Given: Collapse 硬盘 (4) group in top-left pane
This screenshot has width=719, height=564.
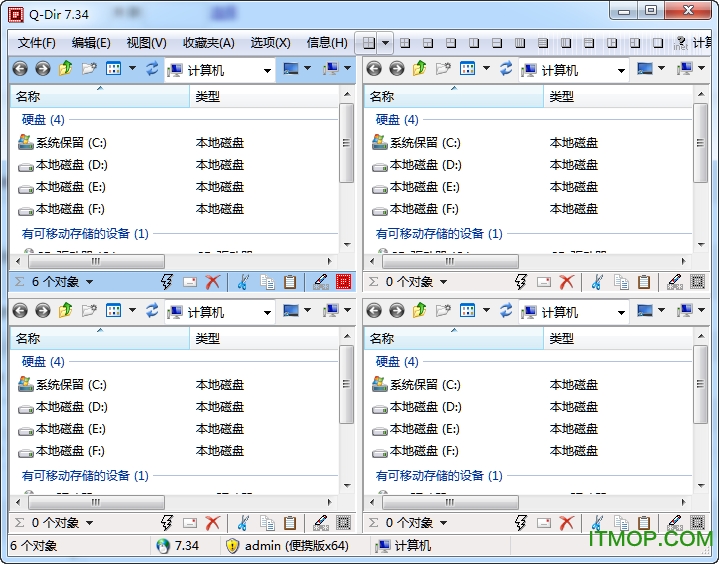Looking at the screenshot, I should pos(43,120).
